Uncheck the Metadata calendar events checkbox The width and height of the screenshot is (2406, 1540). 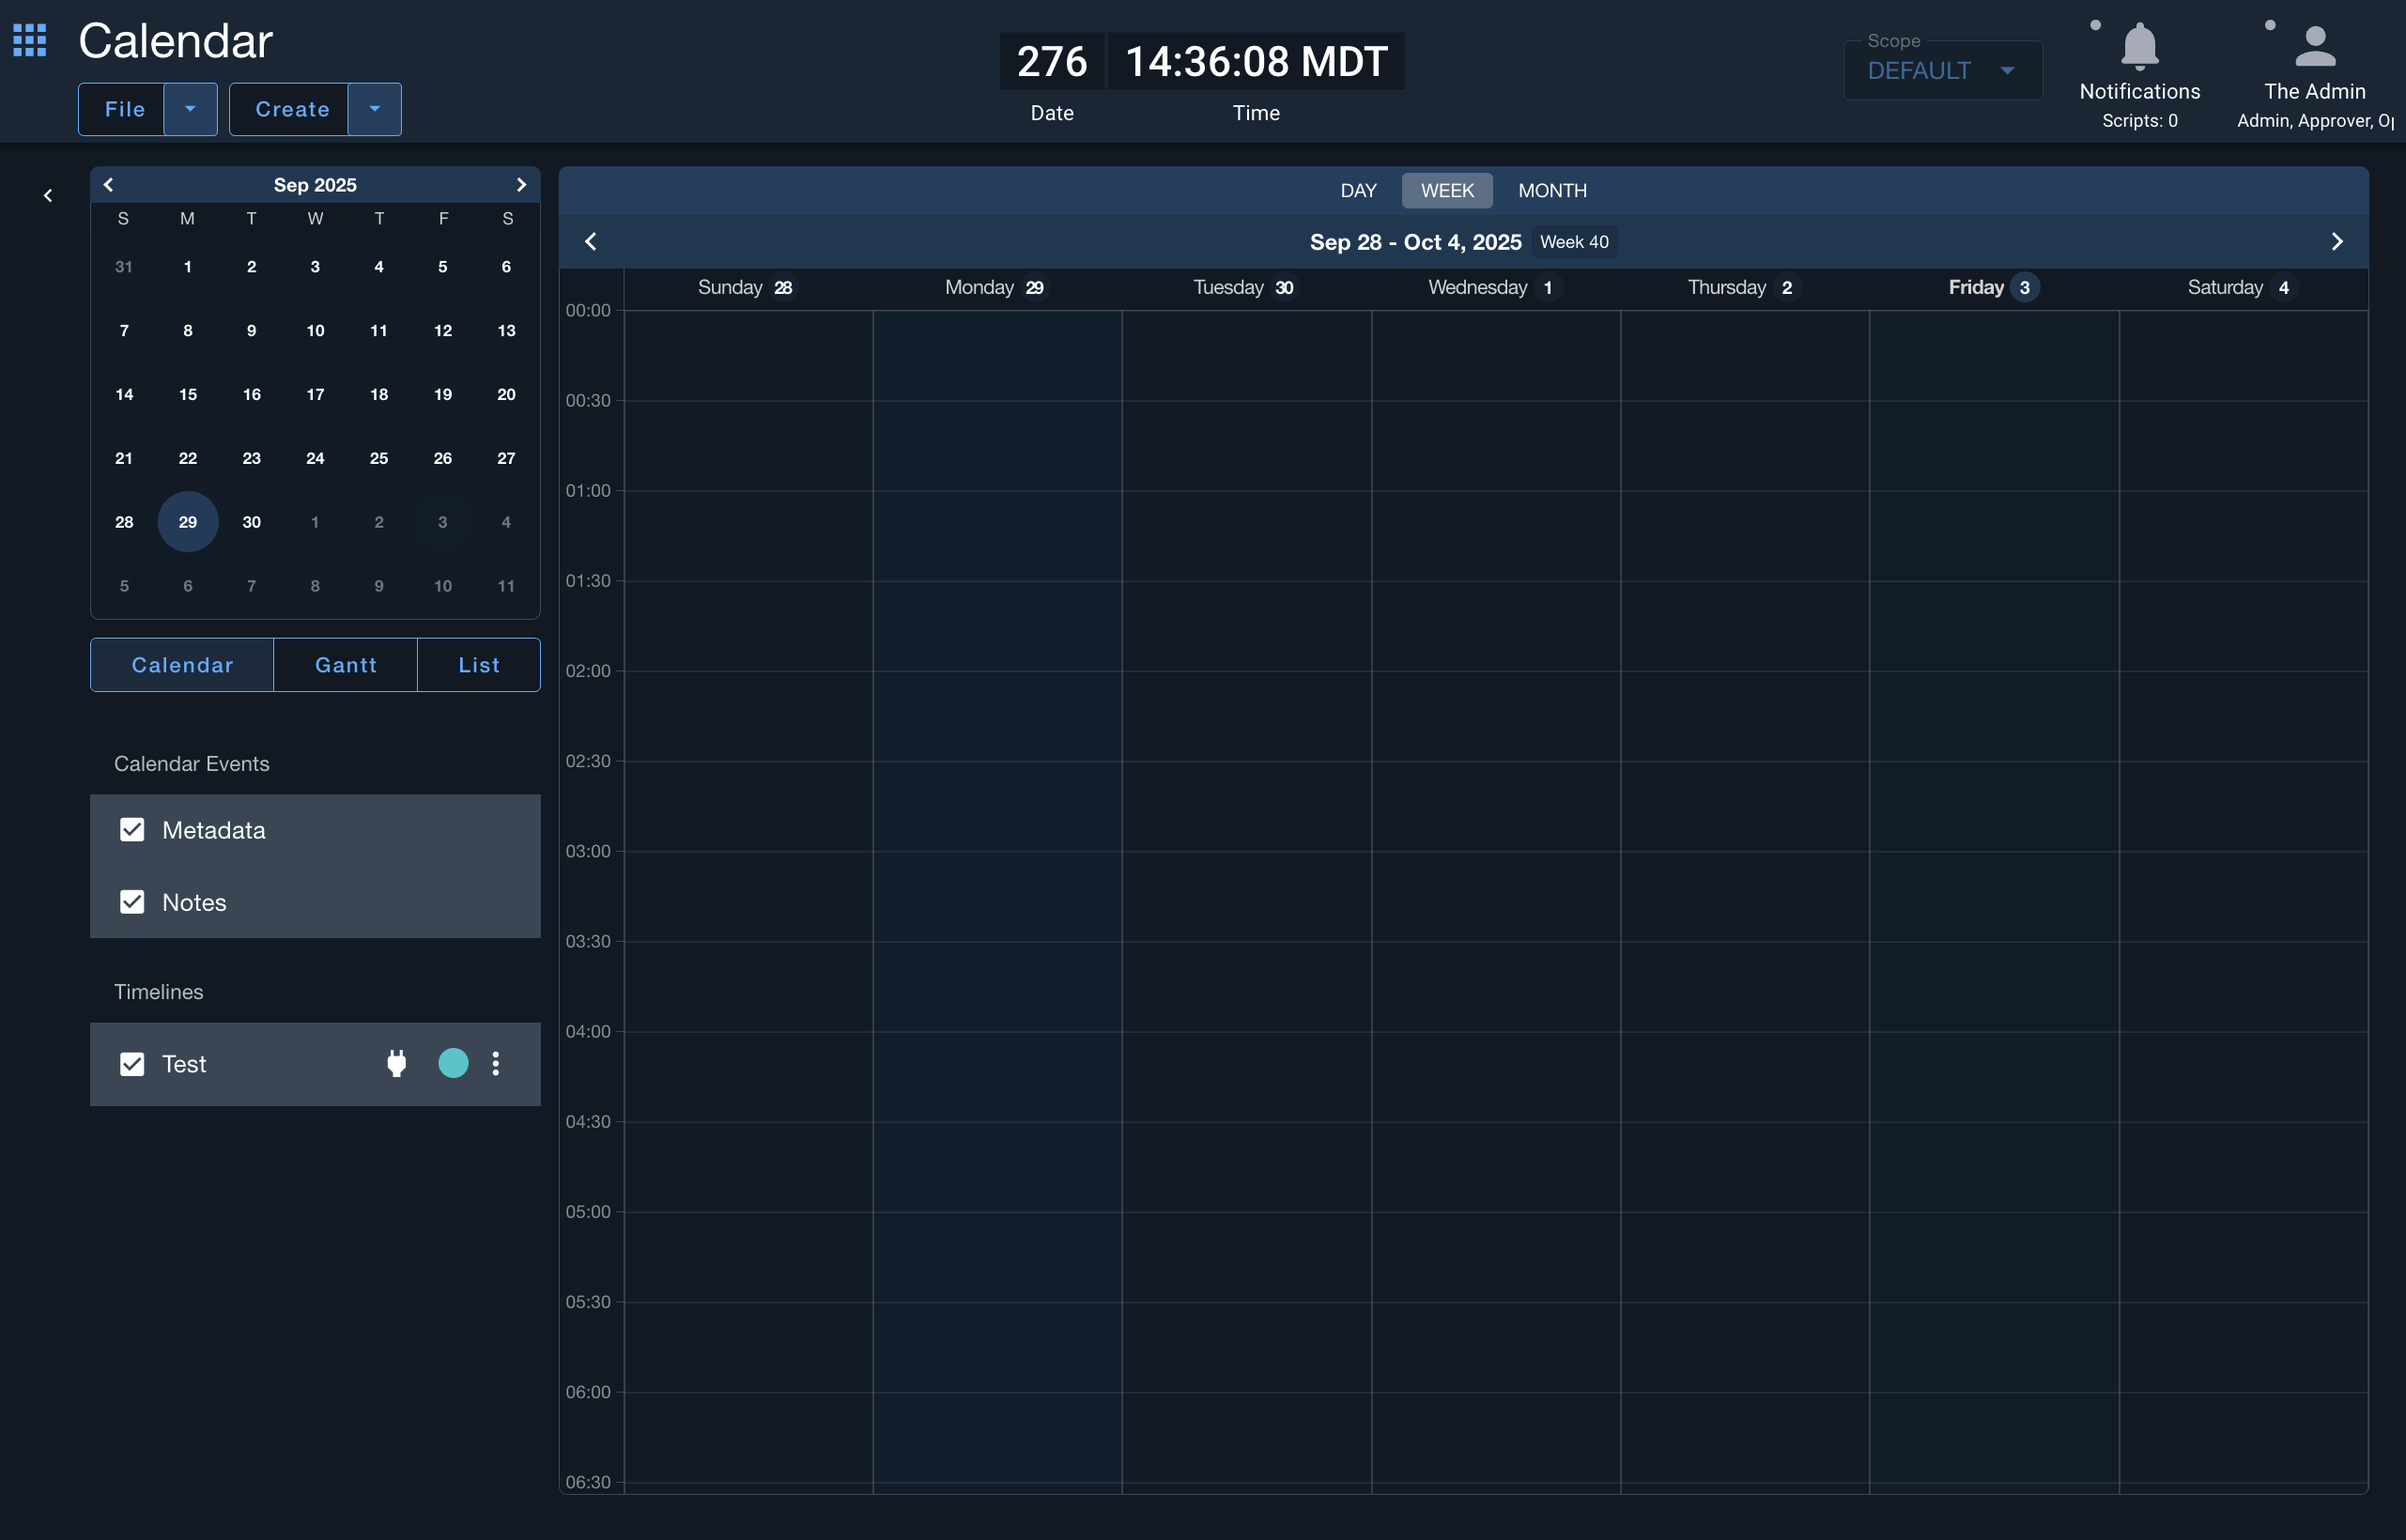pos(132,830)
